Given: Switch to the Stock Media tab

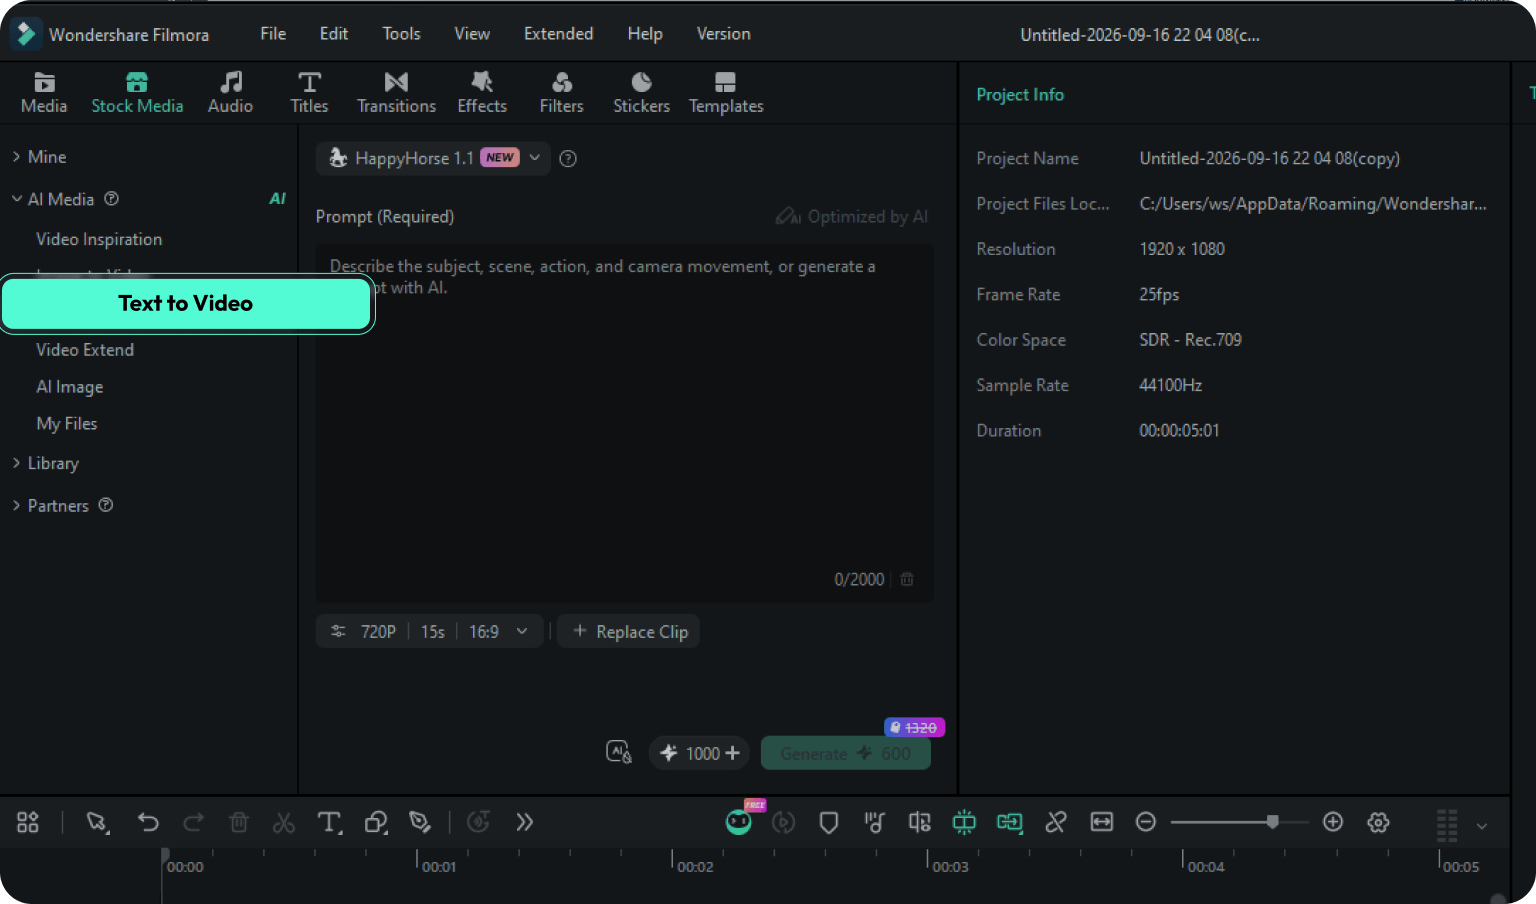Looking at the screenshot, I should point(137,93).
